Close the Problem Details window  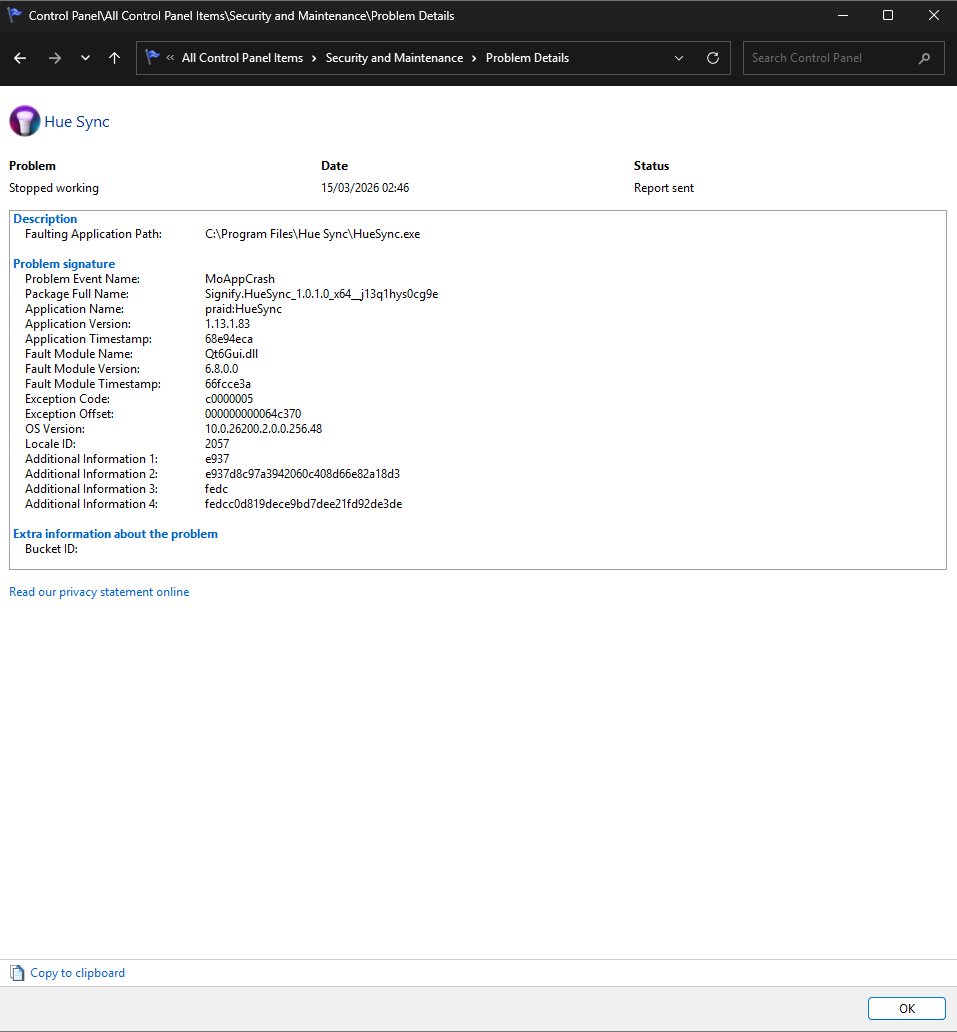click(934, 15)
